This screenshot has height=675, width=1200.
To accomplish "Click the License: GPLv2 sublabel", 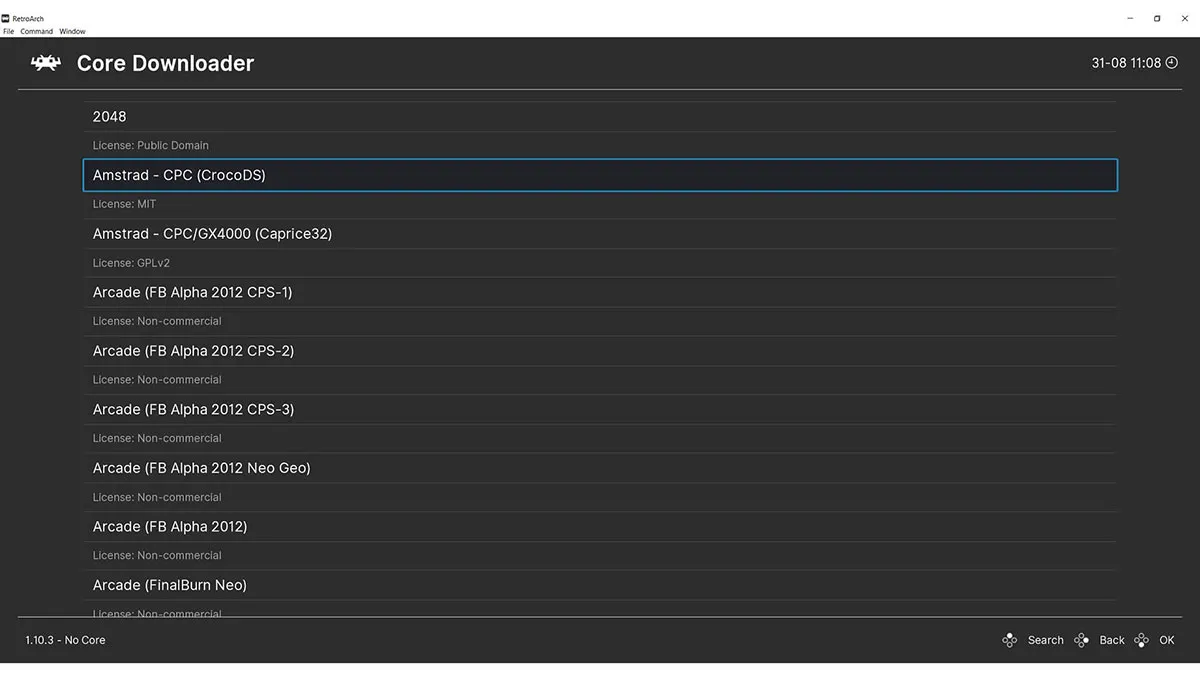I will [x=131, y=263].
